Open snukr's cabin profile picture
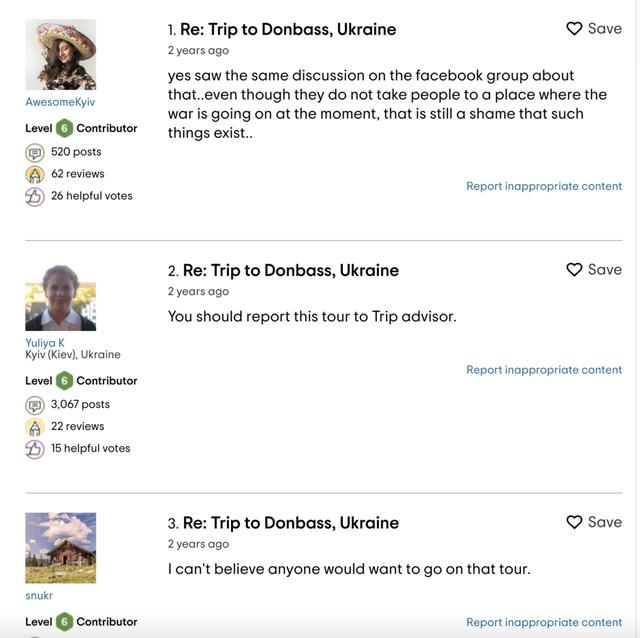Image resolution: width=640 pixels, height=638 pixels. click(60, 548)
